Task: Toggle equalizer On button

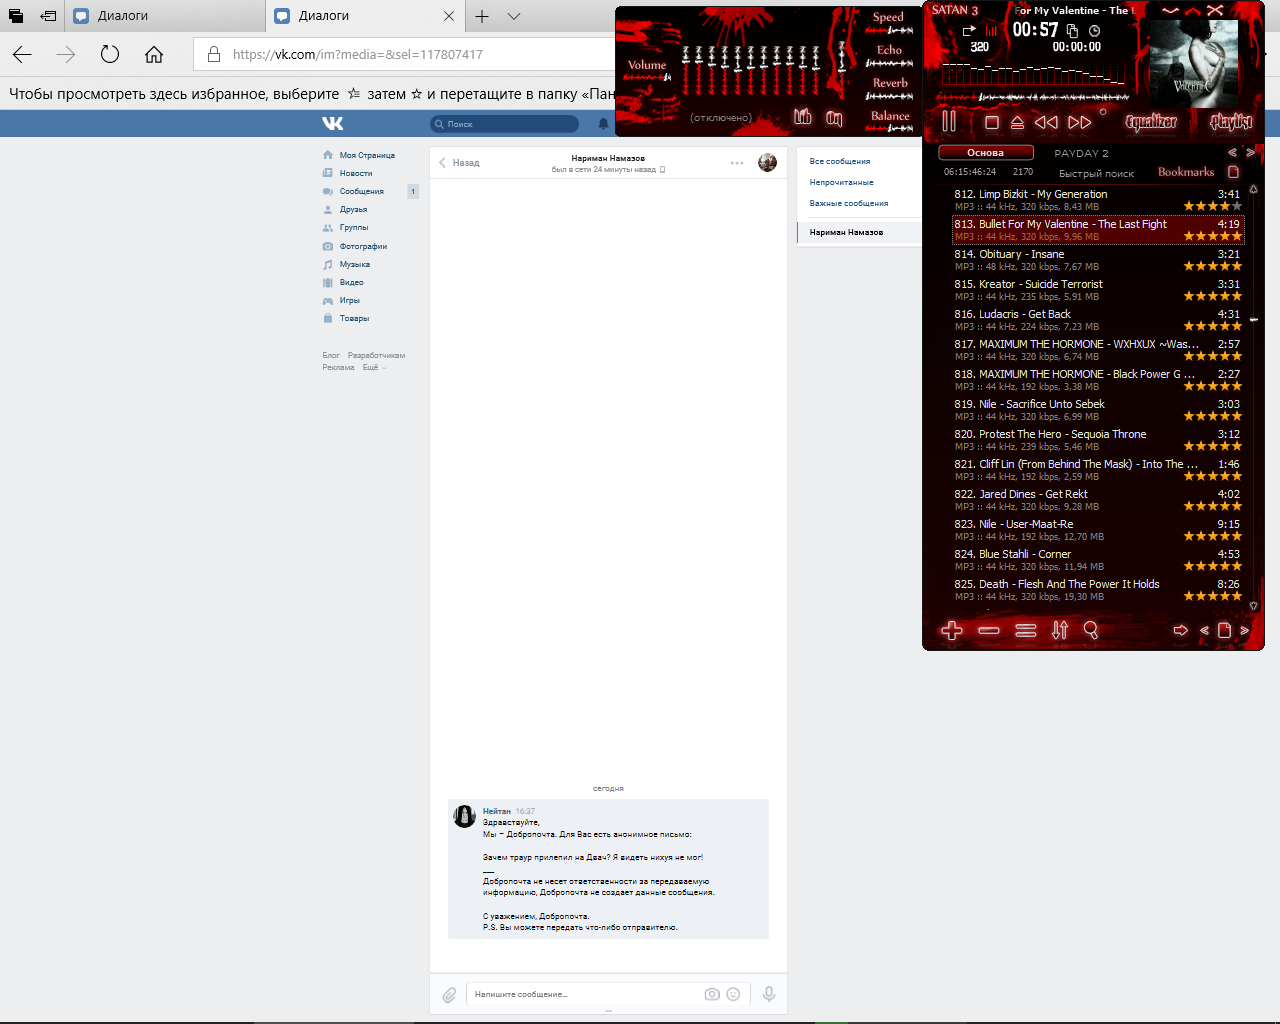Action: [835, 118]
